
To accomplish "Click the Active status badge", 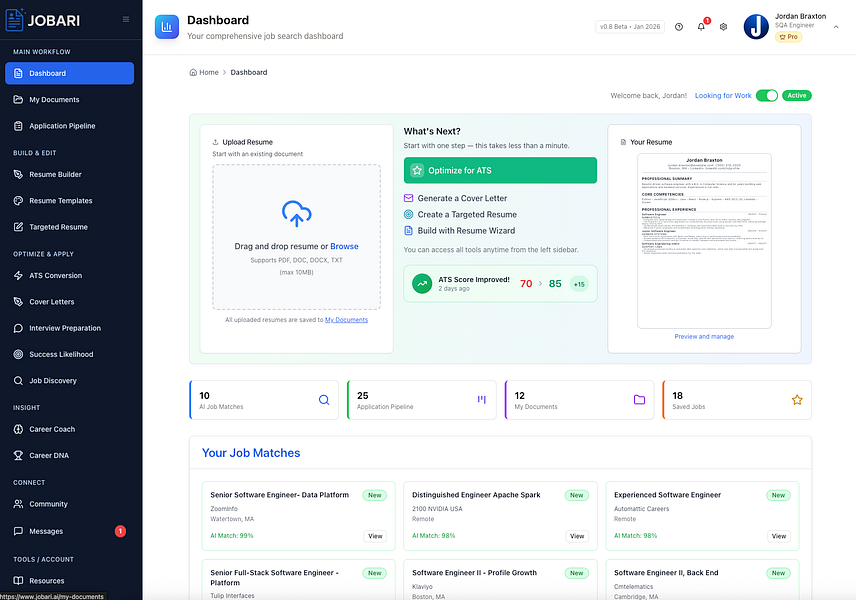I will (796, 96).
